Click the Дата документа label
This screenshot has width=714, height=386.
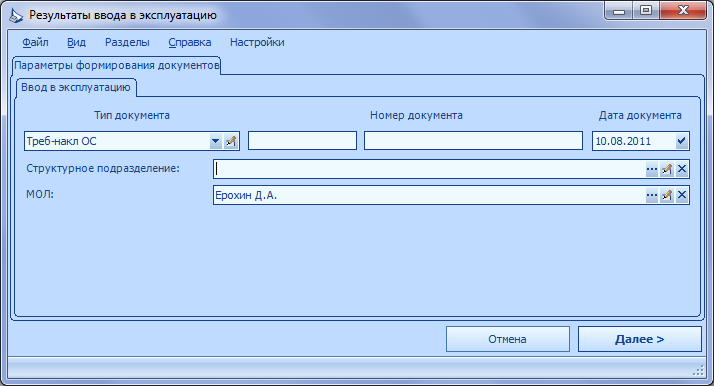coord(640,116)
